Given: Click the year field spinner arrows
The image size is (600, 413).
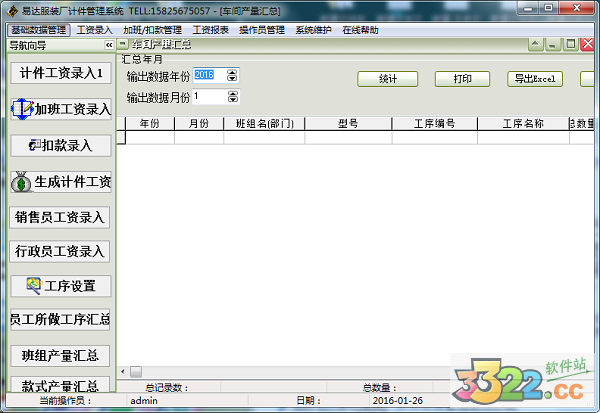Looking at the screenshot, I should [x=232, y=75].
